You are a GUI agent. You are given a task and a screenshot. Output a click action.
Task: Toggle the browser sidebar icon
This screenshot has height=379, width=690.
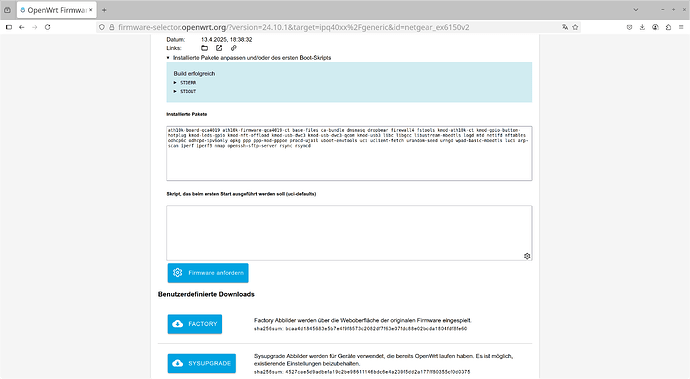pos(9,27)
